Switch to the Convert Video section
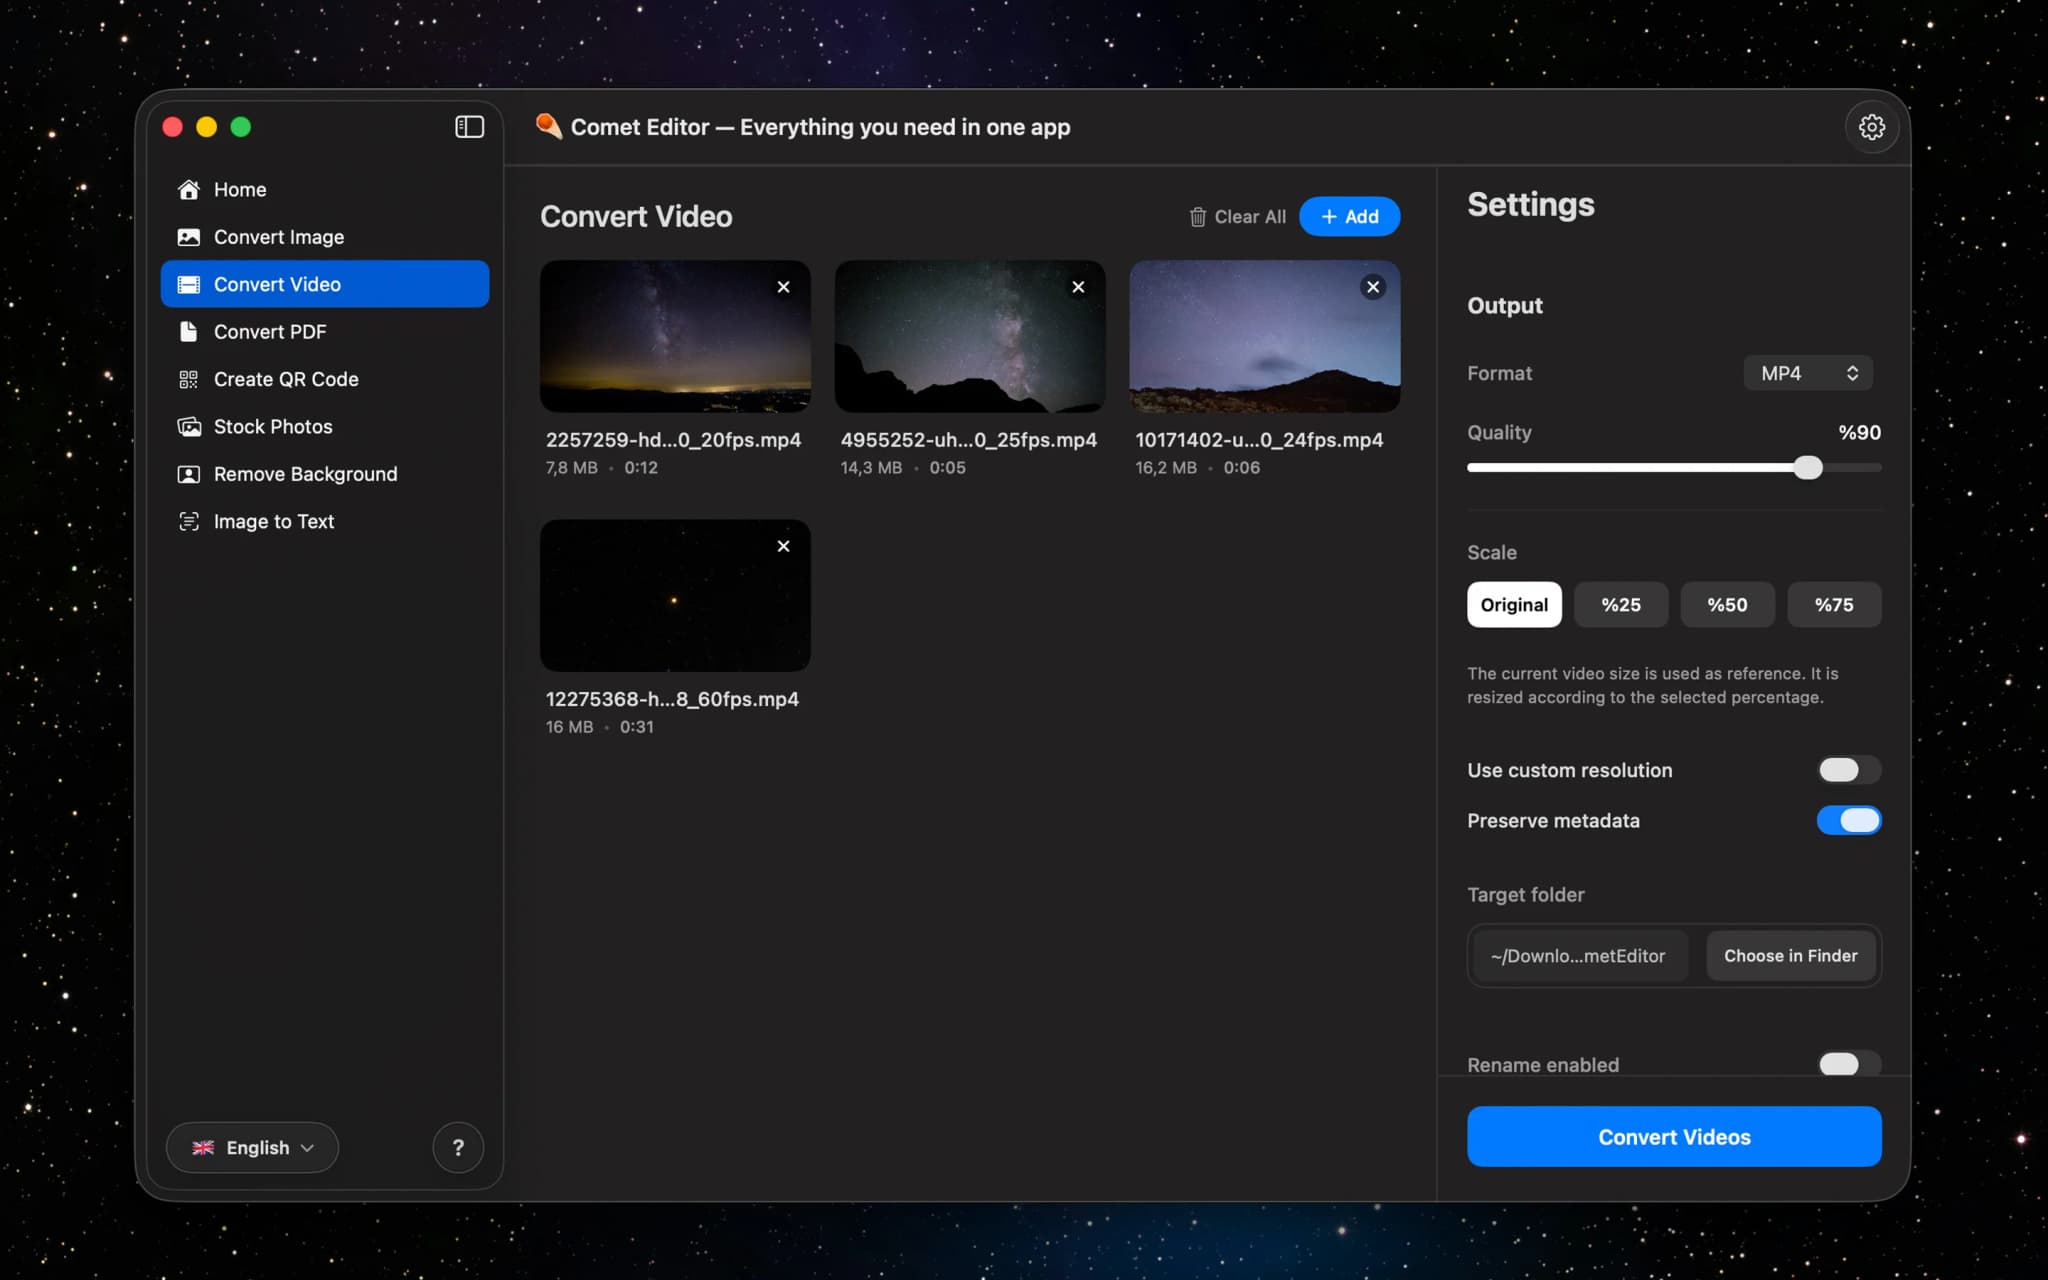 [275, 284]
